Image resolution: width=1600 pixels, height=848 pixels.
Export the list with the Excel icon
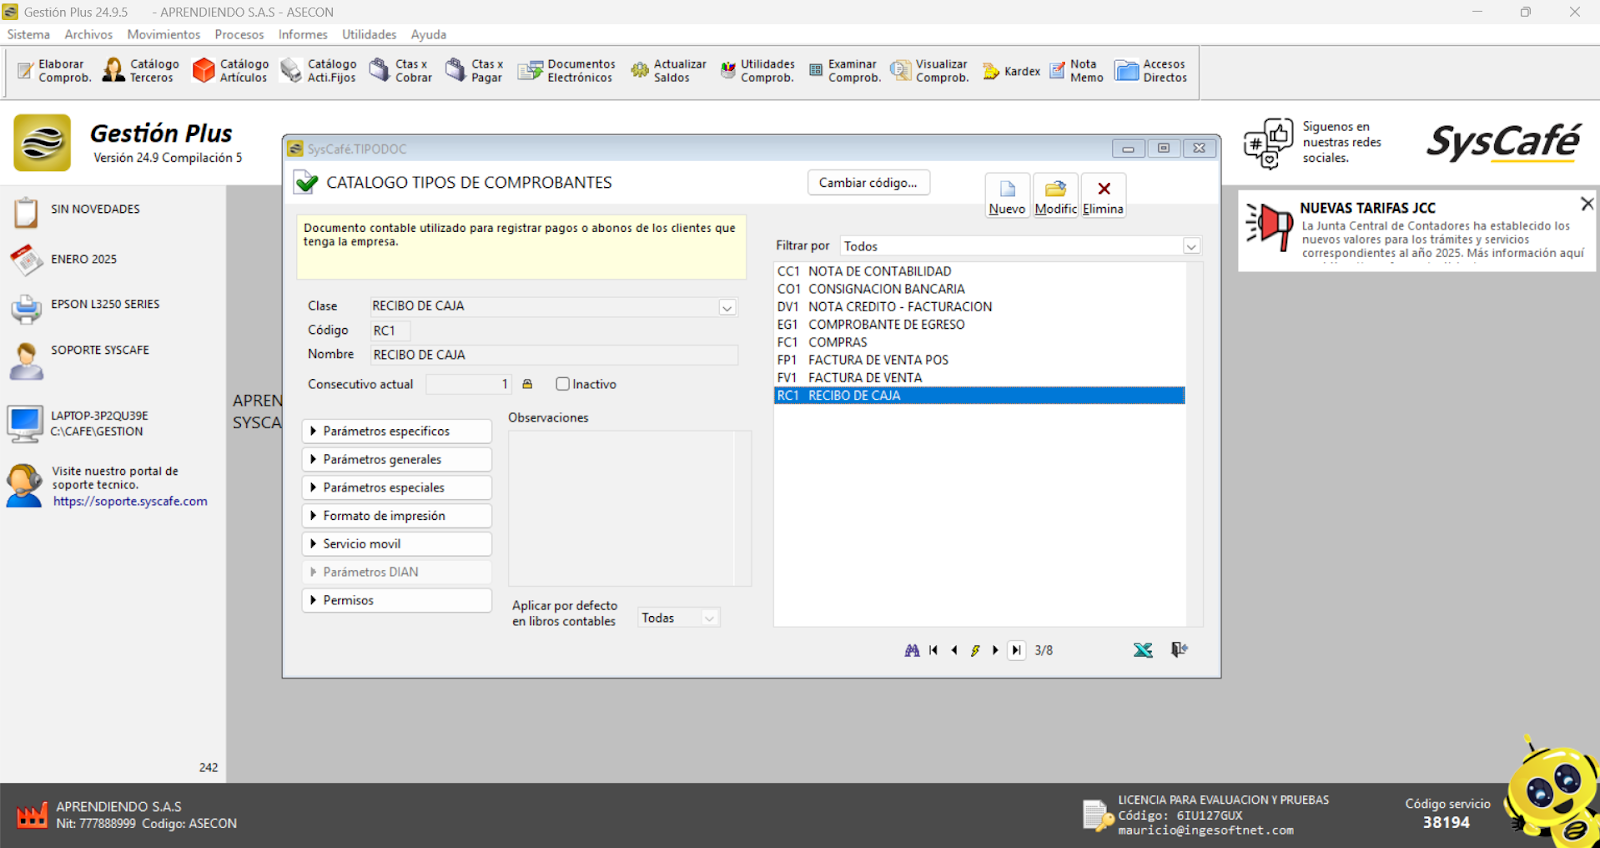1143,650
